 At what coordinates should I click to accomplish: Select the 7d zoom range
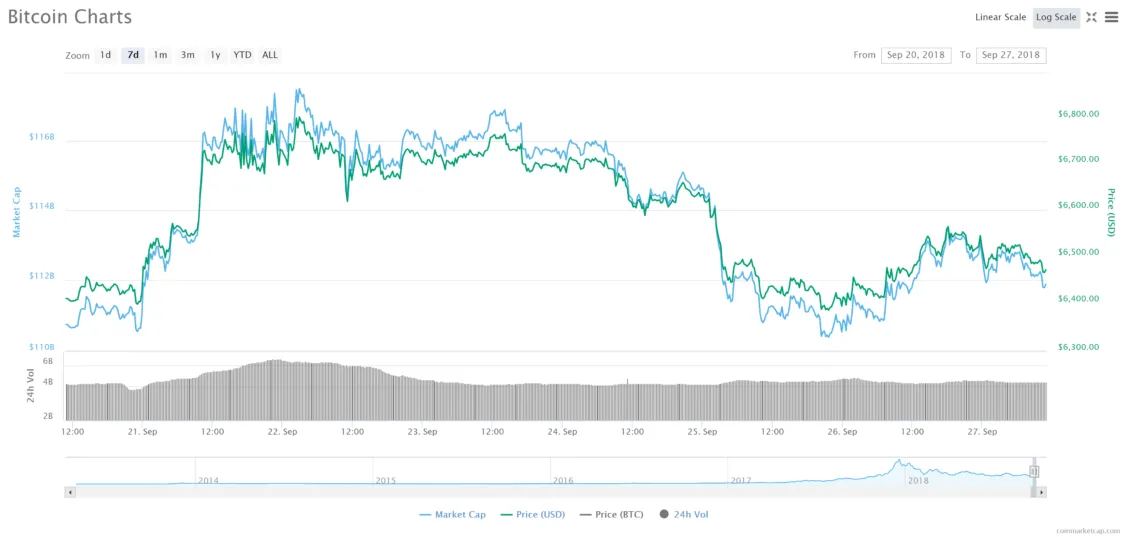[x=133, y=55]
